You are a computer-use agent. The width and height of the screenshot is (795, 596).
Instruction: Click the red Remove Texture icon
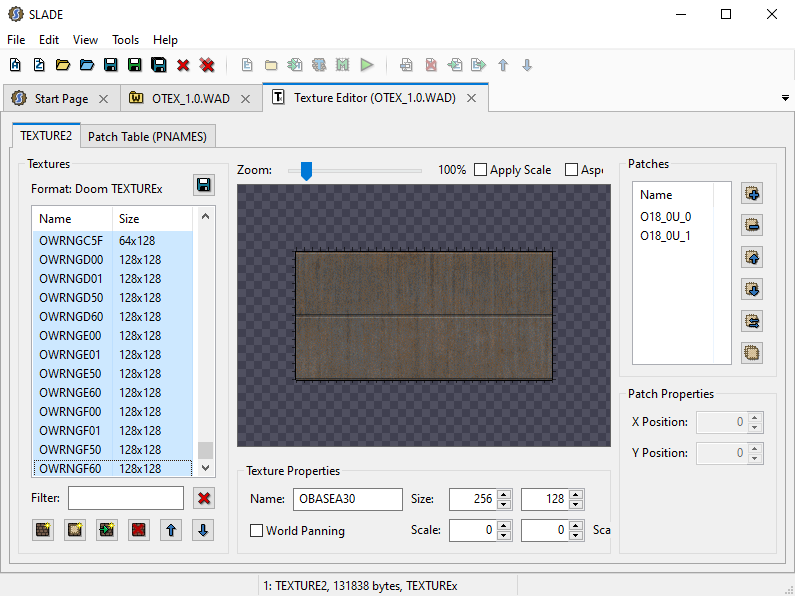tap(139, 530)
